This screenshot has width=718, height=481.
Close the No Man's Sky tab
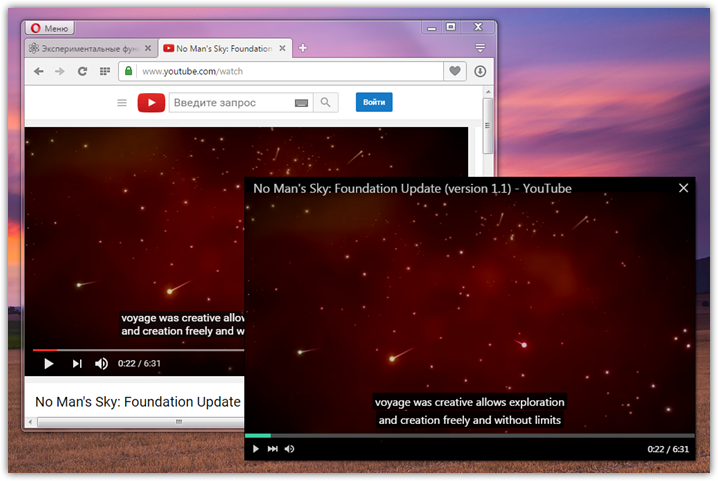click(x=283, y=48)
